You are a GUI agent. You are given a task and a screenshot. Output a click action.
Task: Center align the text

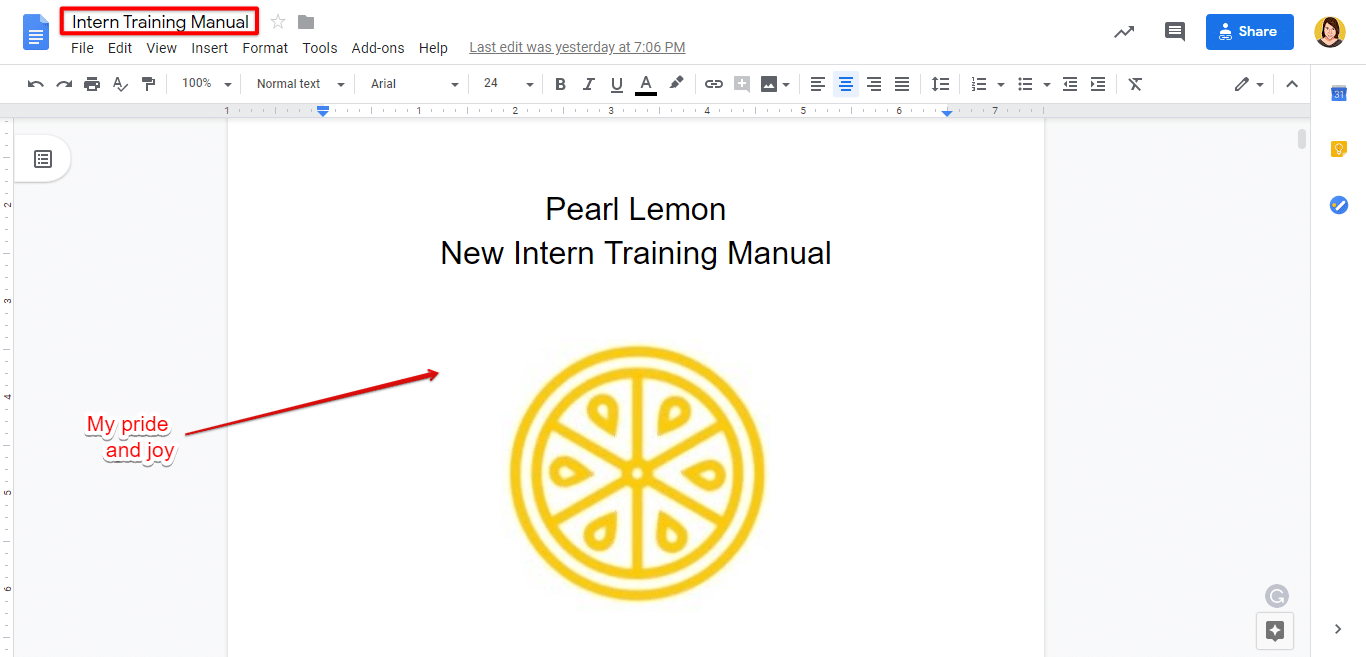846,84
